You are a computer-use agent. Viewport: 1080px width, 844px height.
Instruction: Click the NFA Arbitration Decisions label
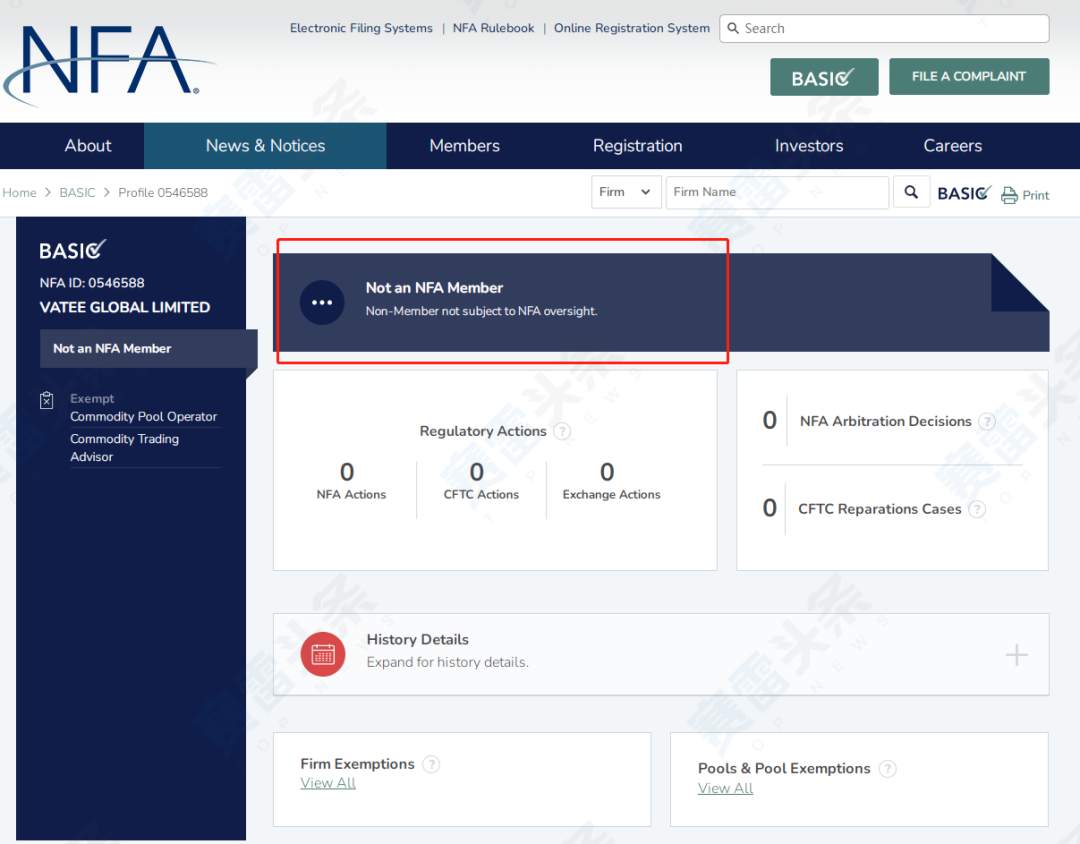tap(885, 422)
